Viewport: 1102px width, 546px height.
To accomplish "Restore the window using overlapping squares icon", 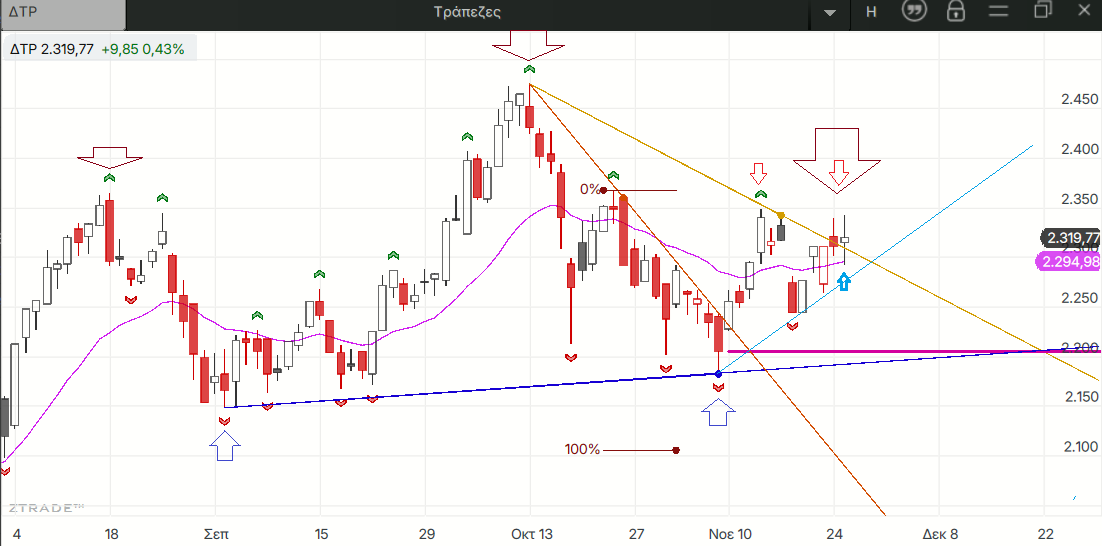I will pos(1044,12).
